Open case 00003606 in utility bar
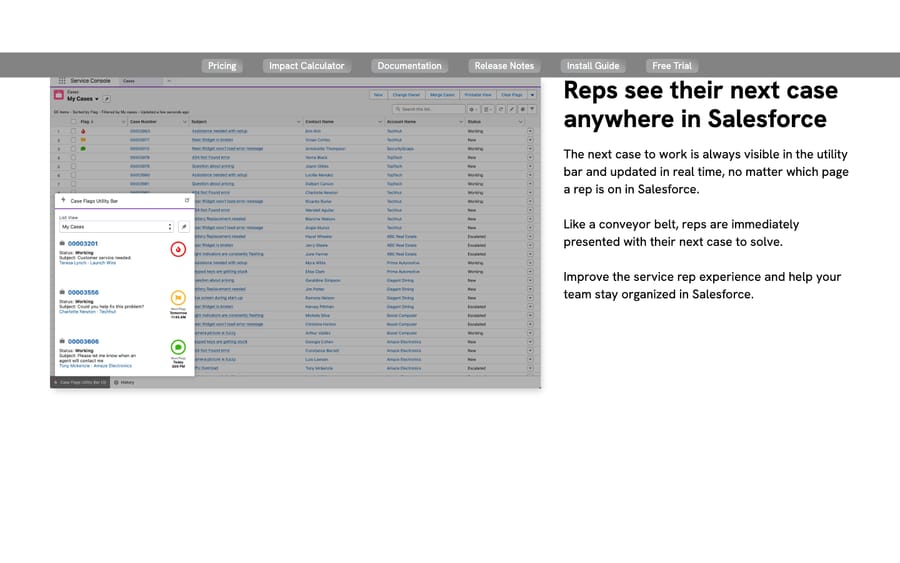This screenshot has width=900, height=563. click(83, 341)
